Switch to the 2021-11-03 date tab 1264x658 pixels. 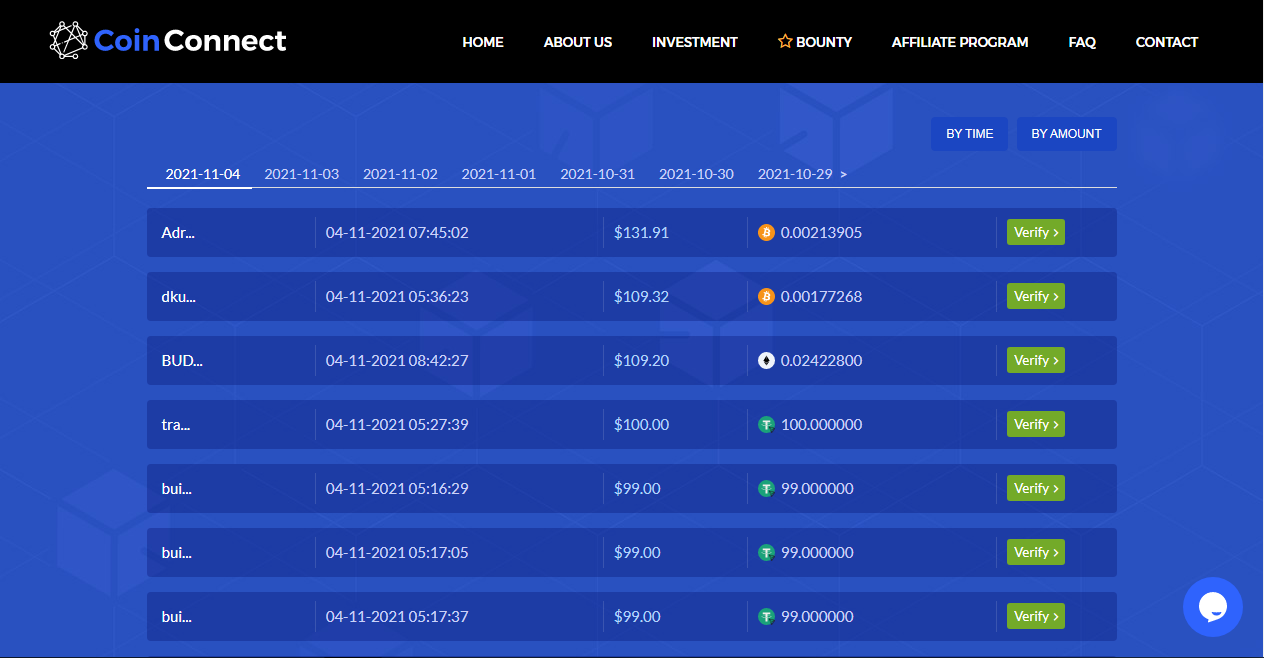click(x=302, y=173)
